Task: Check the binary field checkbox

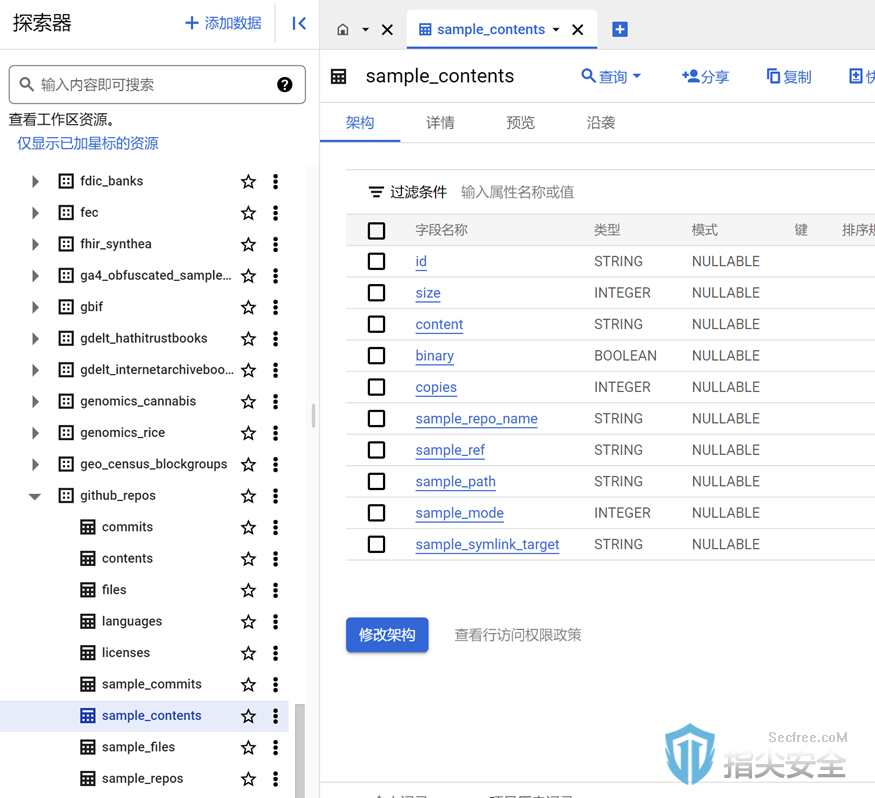Action: [376, 355]
